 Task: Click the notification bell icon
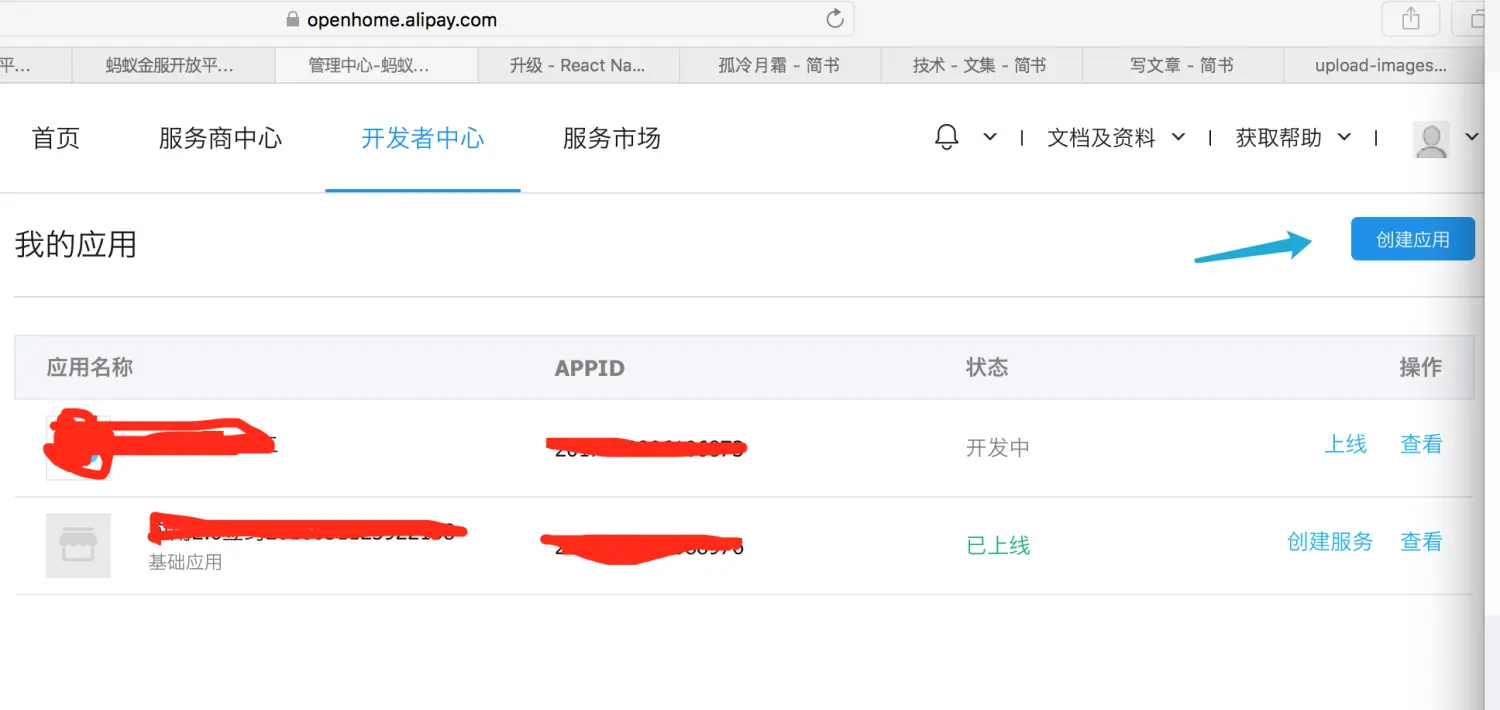pos(946,138)
